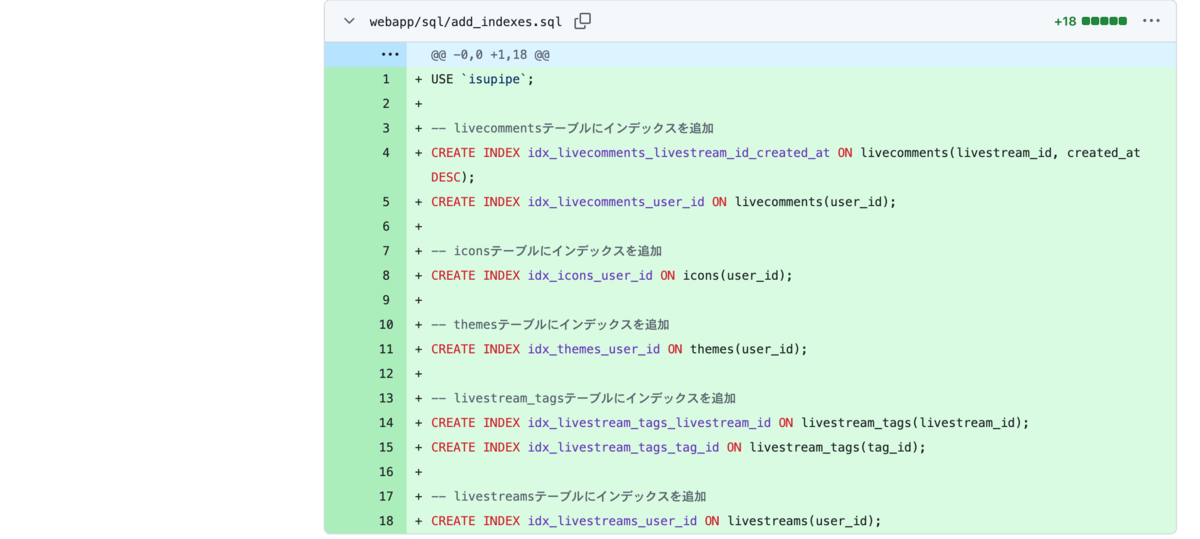Image resolution: width=1200 pixels, height=539 pixels.
Task: Click the hunk header @@ -0,0 +1,18 @@
Action: coord(490,55)
